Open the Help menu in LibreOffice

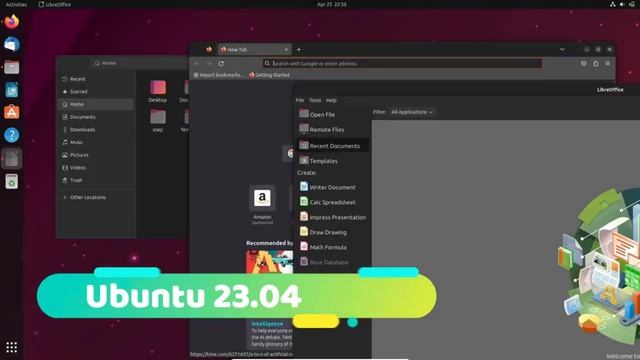[331, 100]
